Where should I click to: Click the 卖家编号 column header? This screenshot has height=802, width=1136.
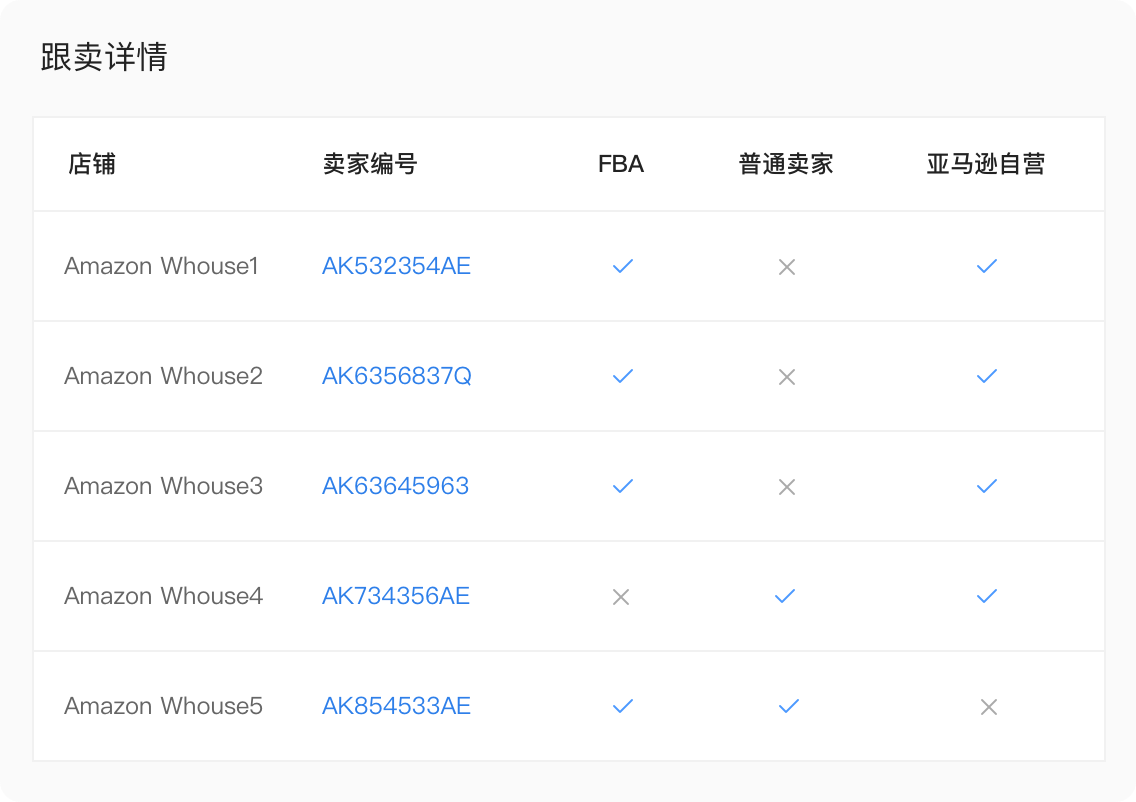[x=371, y=164]
